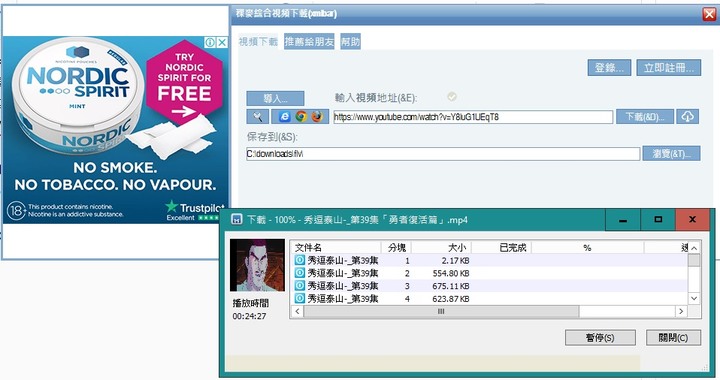This screenshot has height=380, width=720.
Task: Pick the Firefox browser icon
Action: click(x=317, y=117)
